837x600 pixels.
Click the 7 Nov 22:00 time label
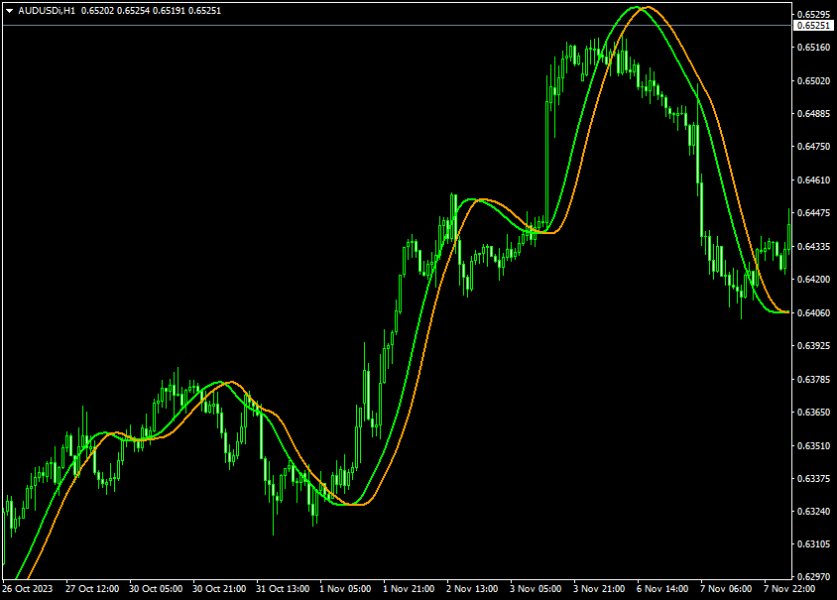click(789, 589)
